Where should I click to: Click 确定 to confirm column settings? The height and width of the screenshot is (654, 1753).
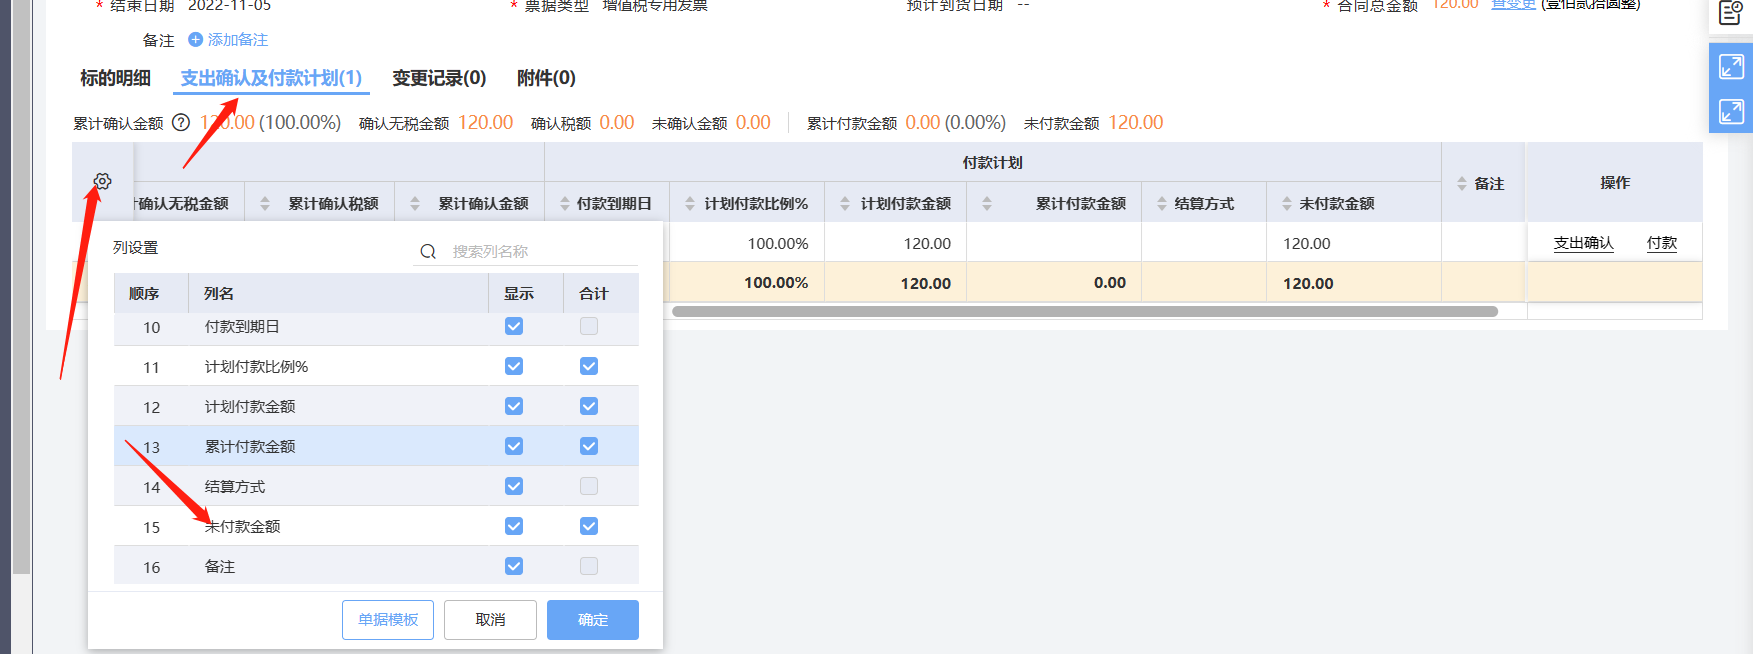[592, 620]
